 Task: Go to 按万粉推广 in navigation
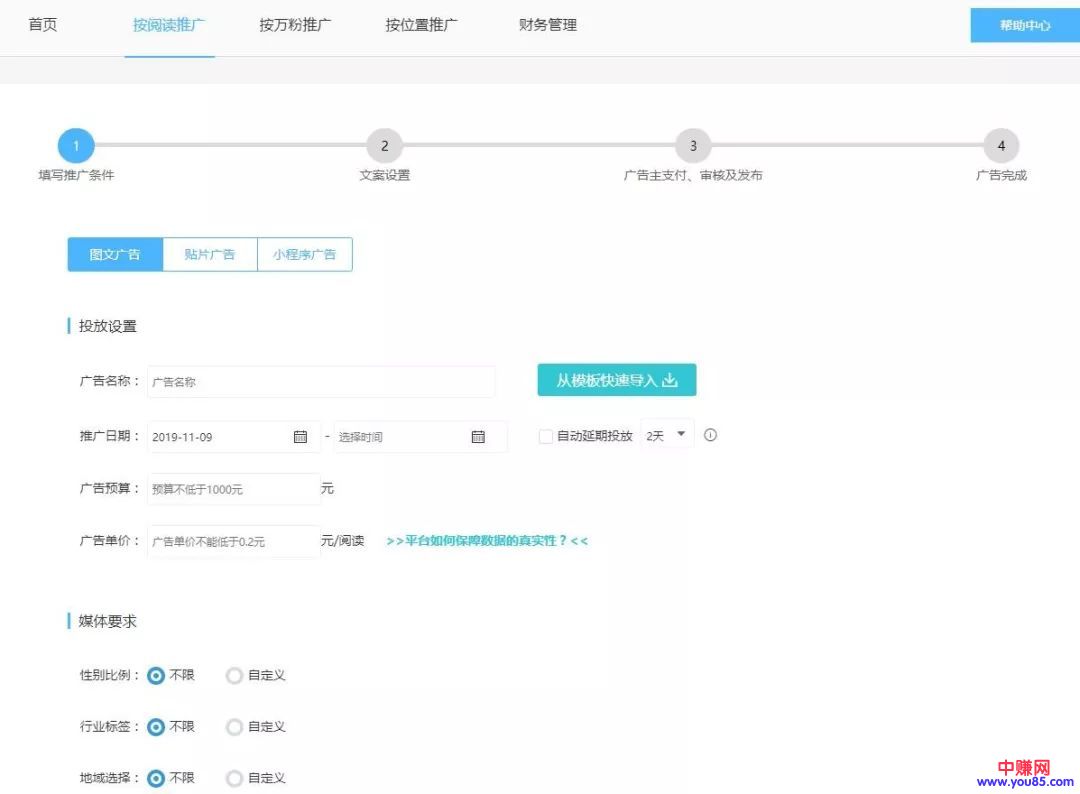tap(296, 25)
